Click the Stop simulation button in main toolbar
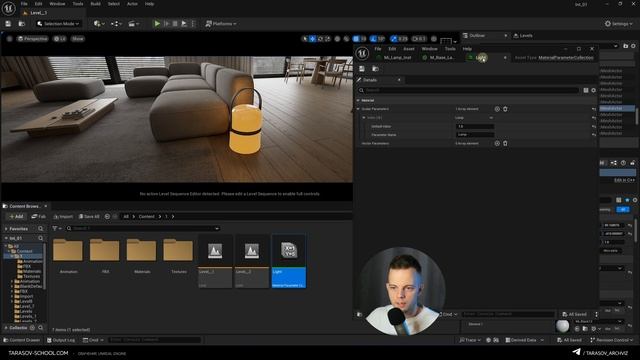Image resolution: width=640 pixels, height=360 pixels. pyautogui.click(x=175, y=24)
